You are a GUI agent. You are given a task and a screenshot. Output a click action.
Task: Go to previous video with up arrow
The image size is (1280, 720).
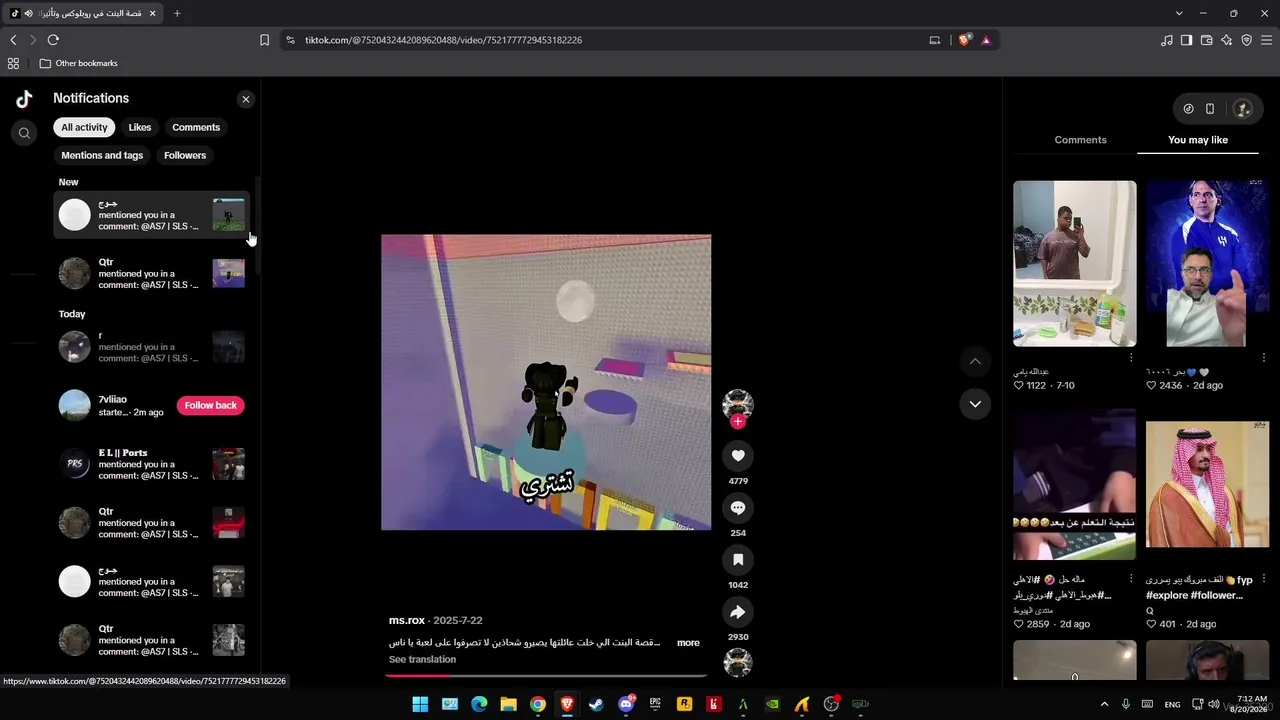pyautogui.click(x=975, y=361)
